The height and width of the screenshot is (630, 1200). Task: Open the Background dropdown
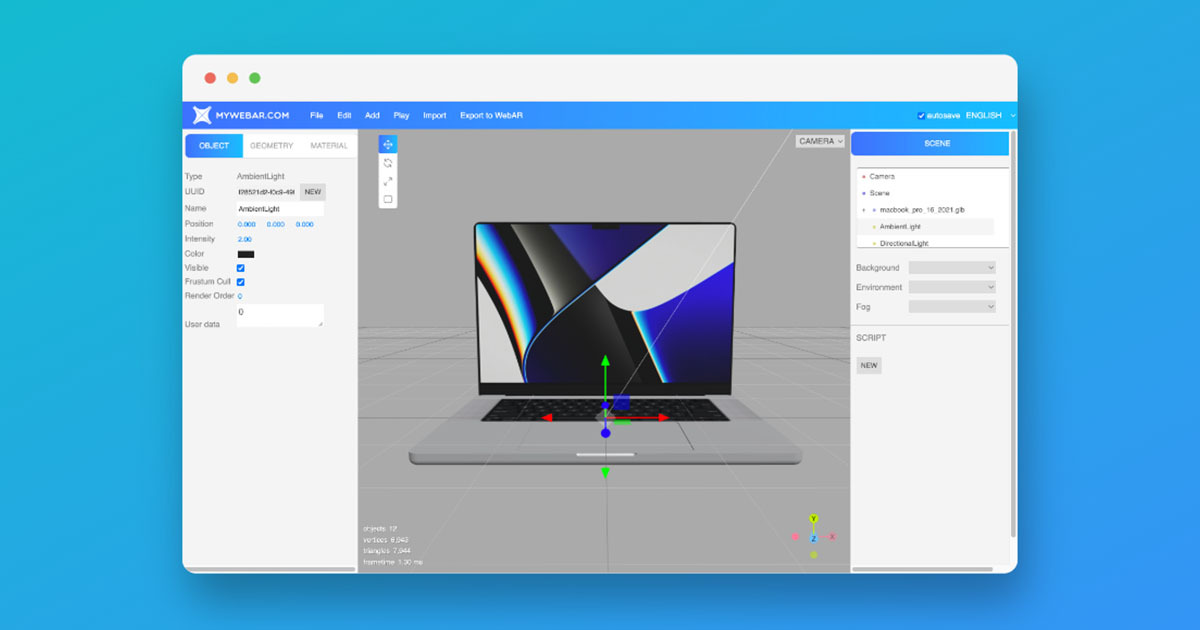click(x=951, y=268)
